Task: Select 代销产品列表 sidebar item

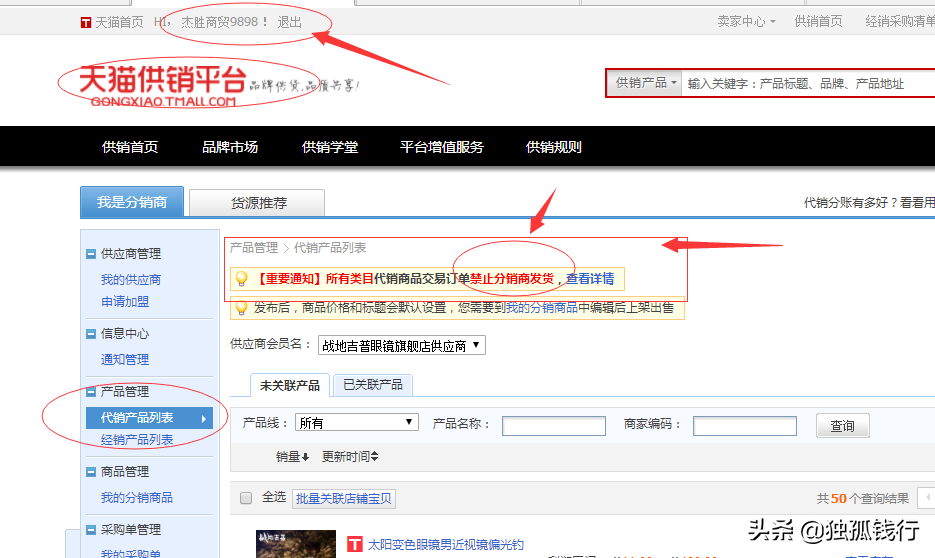Action: coord(149,418)
